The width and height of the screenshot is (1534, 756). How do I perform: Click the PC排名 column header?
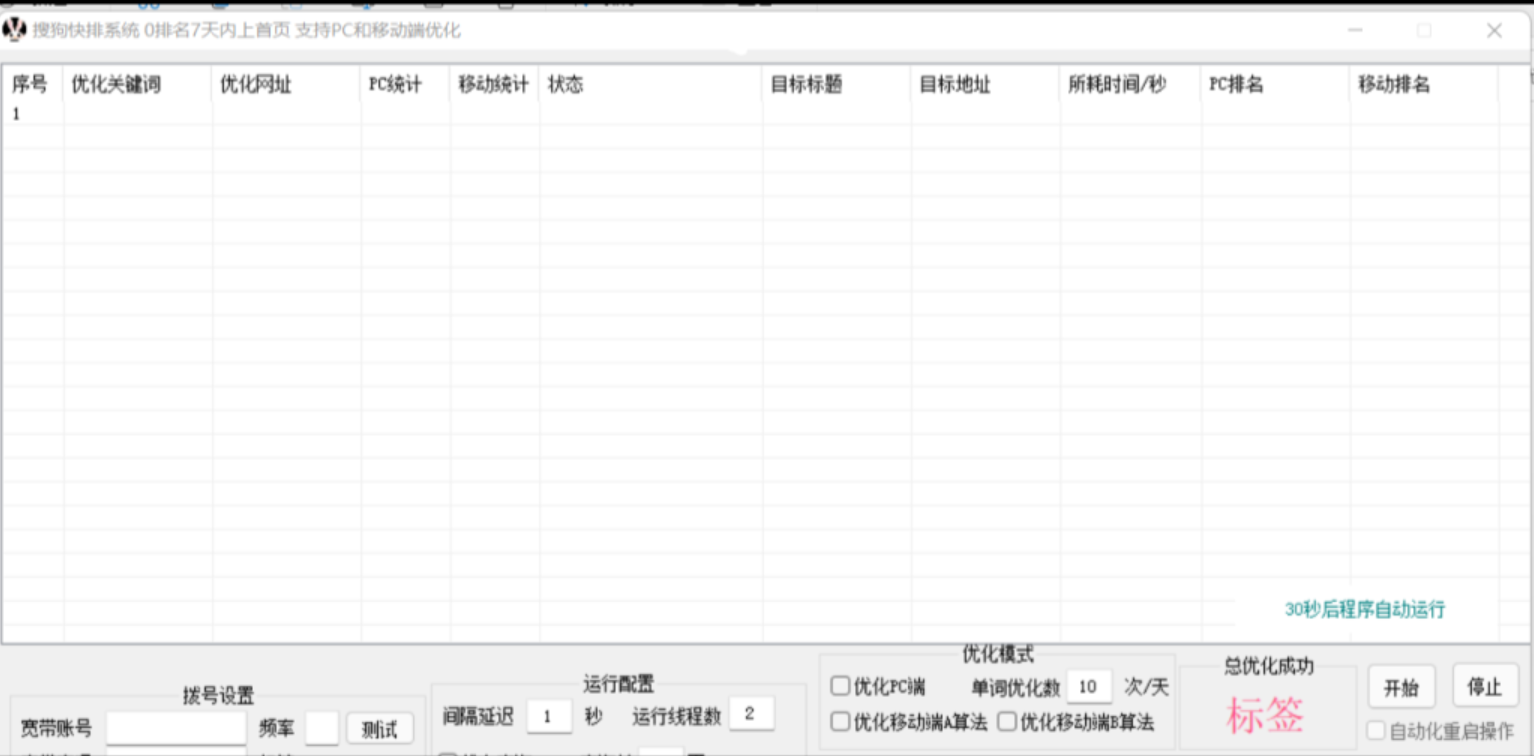click(x=1276, y=85)
